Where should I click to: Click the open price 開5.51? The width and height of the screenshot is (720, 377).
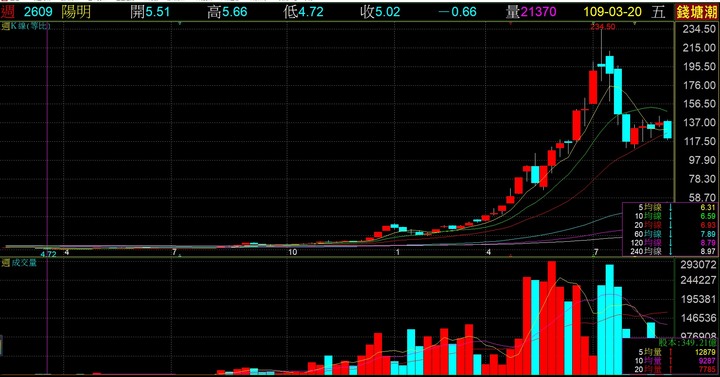pyautogui.click(x=150, y=12)
